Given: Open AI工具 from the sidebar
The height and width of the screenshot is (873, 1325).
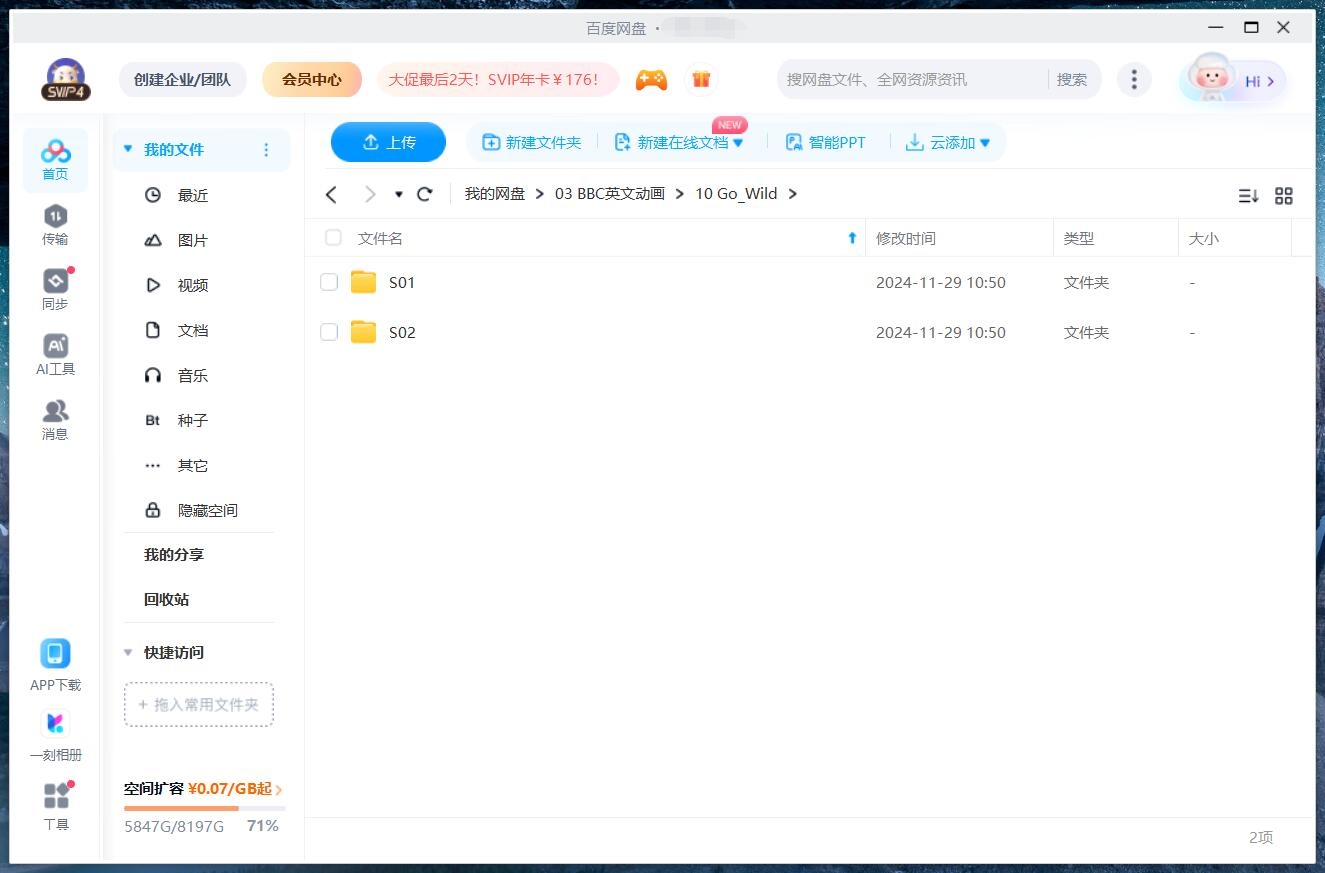Looking at the screenshot, I should [55, 352].
